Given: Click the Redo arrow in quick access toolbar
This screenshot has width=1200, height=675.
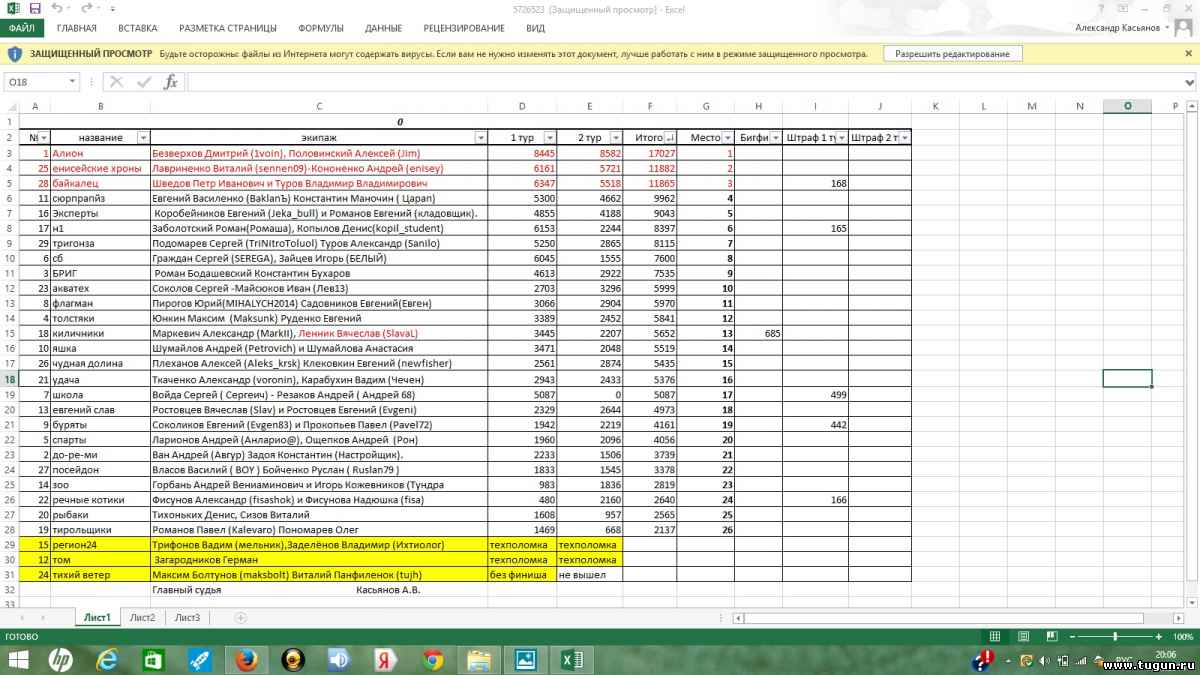Looking at the screenshot, I should [85, 8].
